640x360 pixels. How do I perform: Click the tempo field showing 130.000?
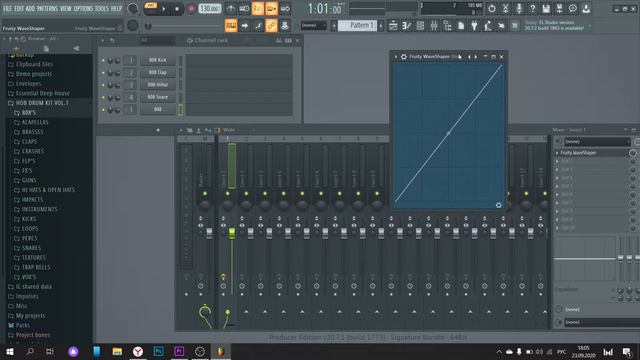pos(210,9)
